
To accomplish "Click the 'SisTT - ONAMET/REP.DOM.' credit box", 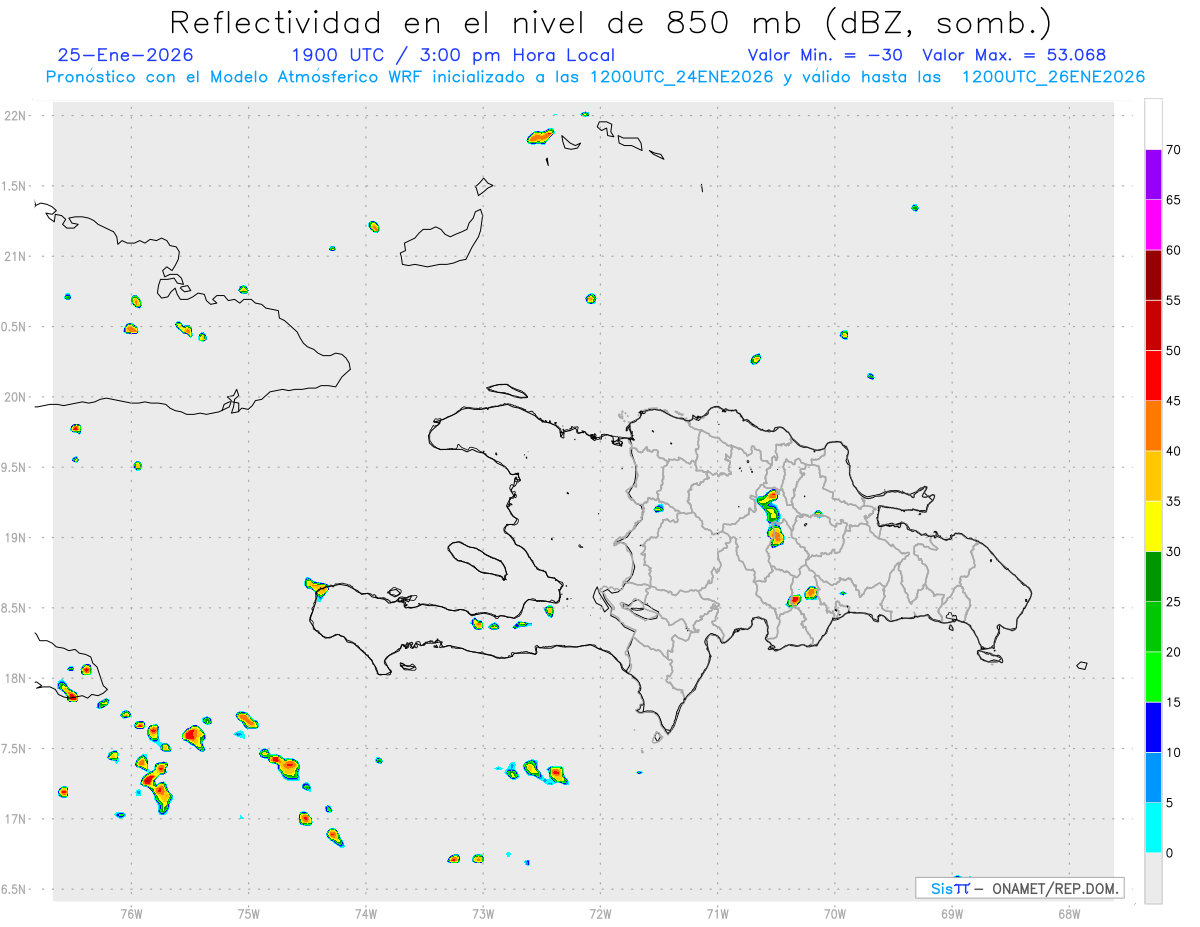I will coord(1019,888).
